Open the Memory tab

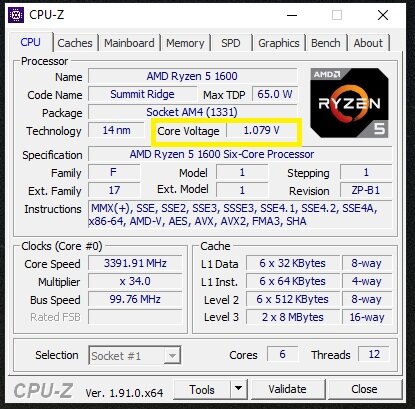pos(185,43)
